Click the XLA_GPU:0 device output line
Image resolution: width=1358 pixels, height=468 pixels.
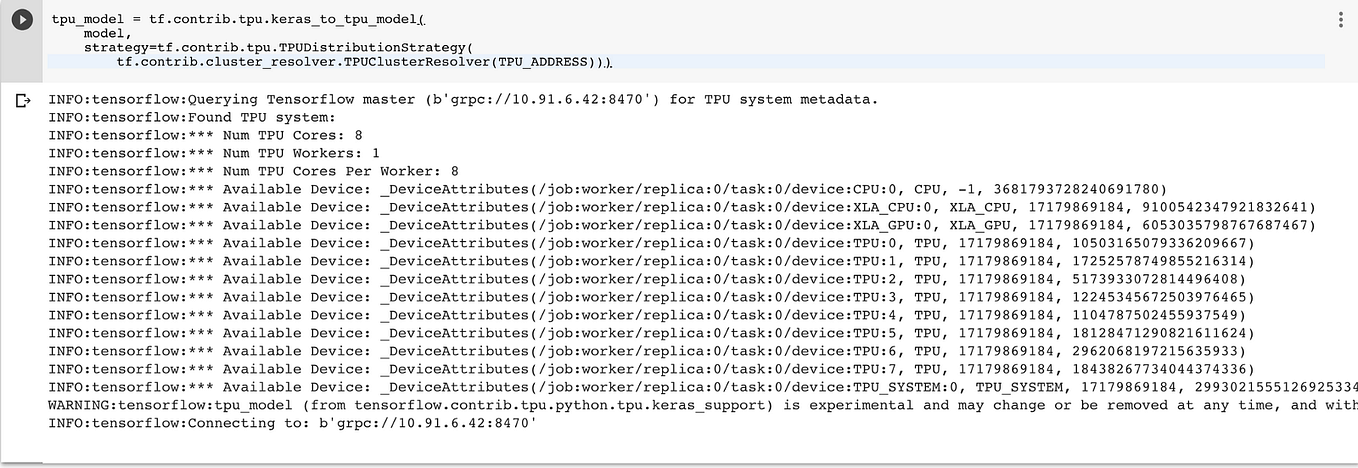click(x=682, y=225)
